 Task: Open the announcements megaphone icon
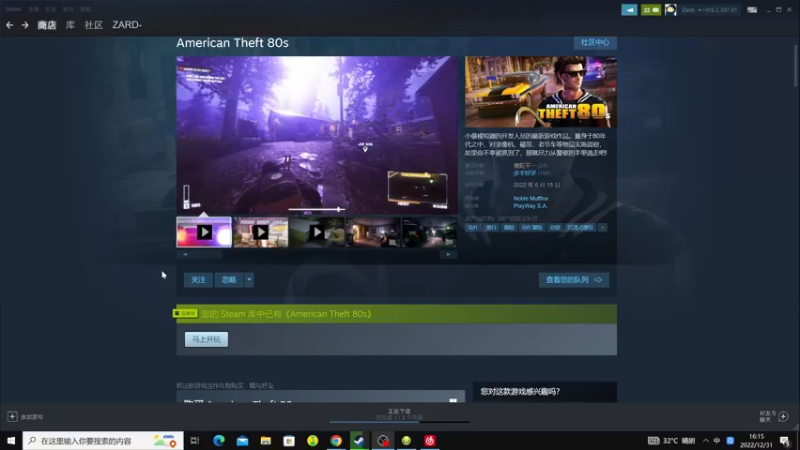(x=629, y=10)
